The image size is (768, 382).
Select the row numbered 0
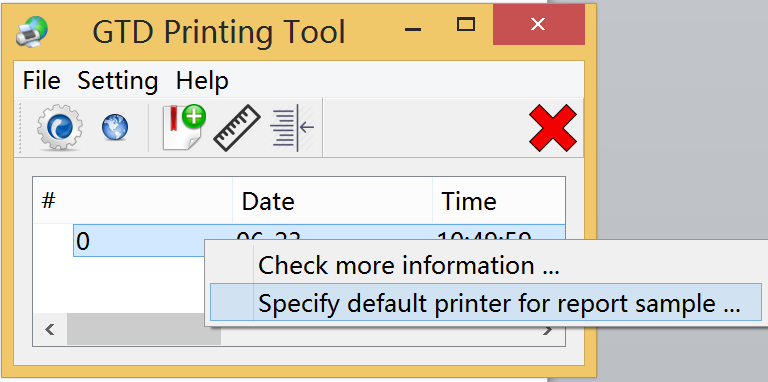click(139, 240)
